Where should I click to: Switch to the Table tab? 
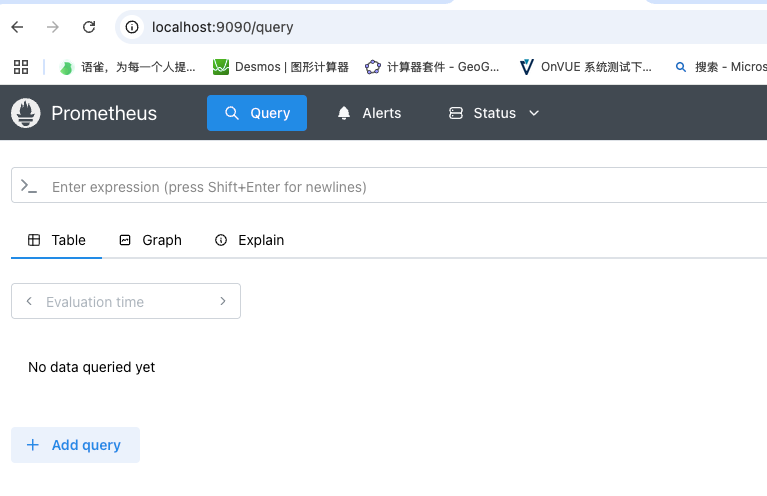coord(57,240)
